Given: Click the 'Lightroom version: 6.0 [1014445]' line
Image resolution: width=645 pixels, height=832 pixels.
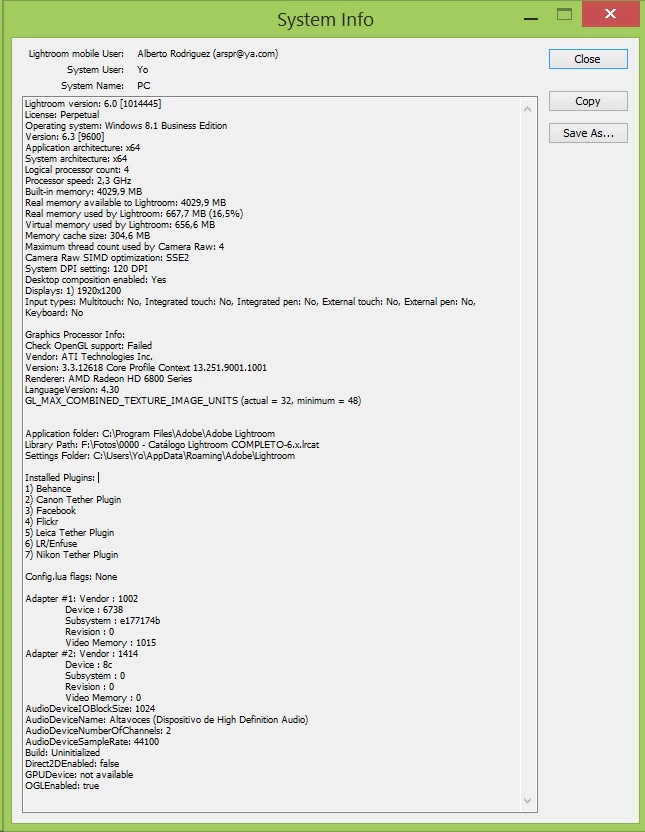Looking at the screenshot, I should coord(93,103).
